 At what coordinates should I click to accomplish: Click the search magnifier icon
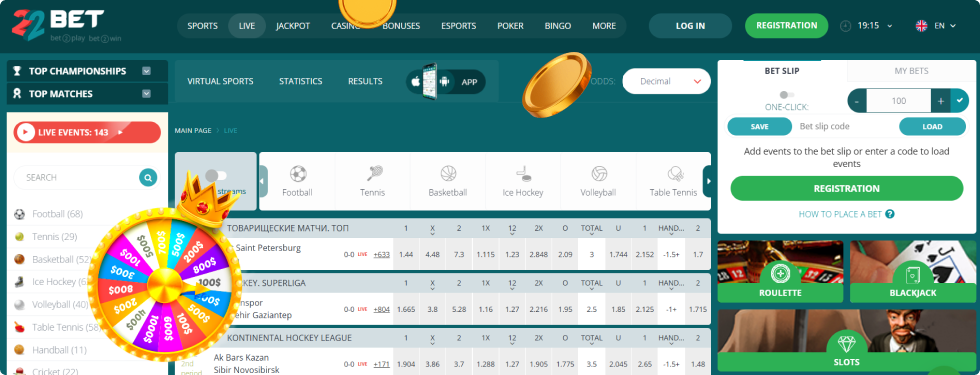coord(148,178)
